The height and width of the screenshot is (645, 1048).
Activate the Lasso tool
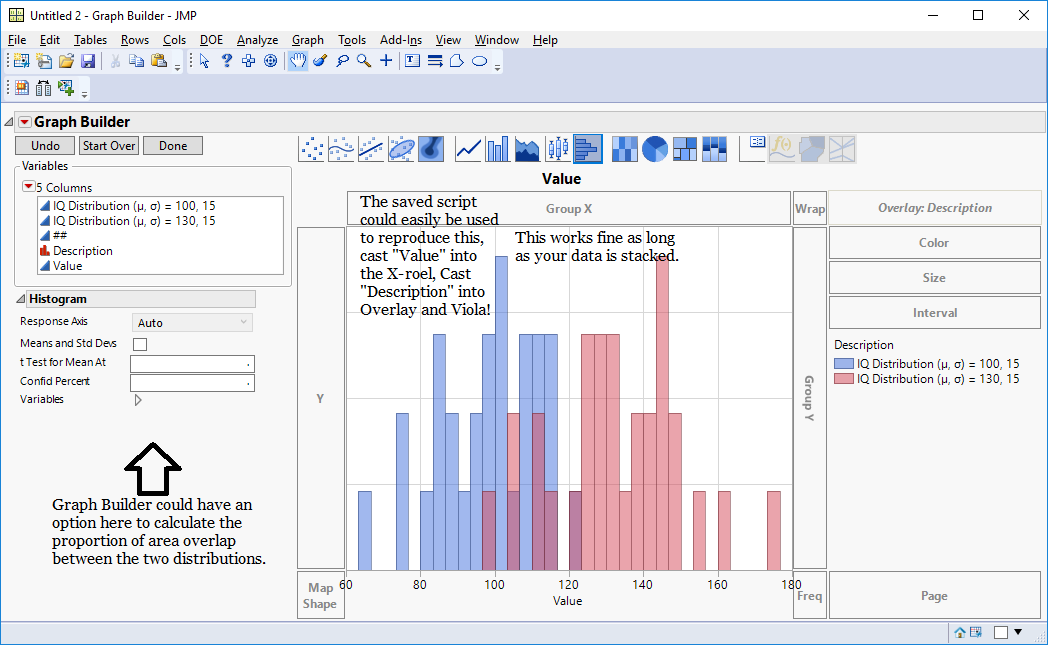(341, 61)
